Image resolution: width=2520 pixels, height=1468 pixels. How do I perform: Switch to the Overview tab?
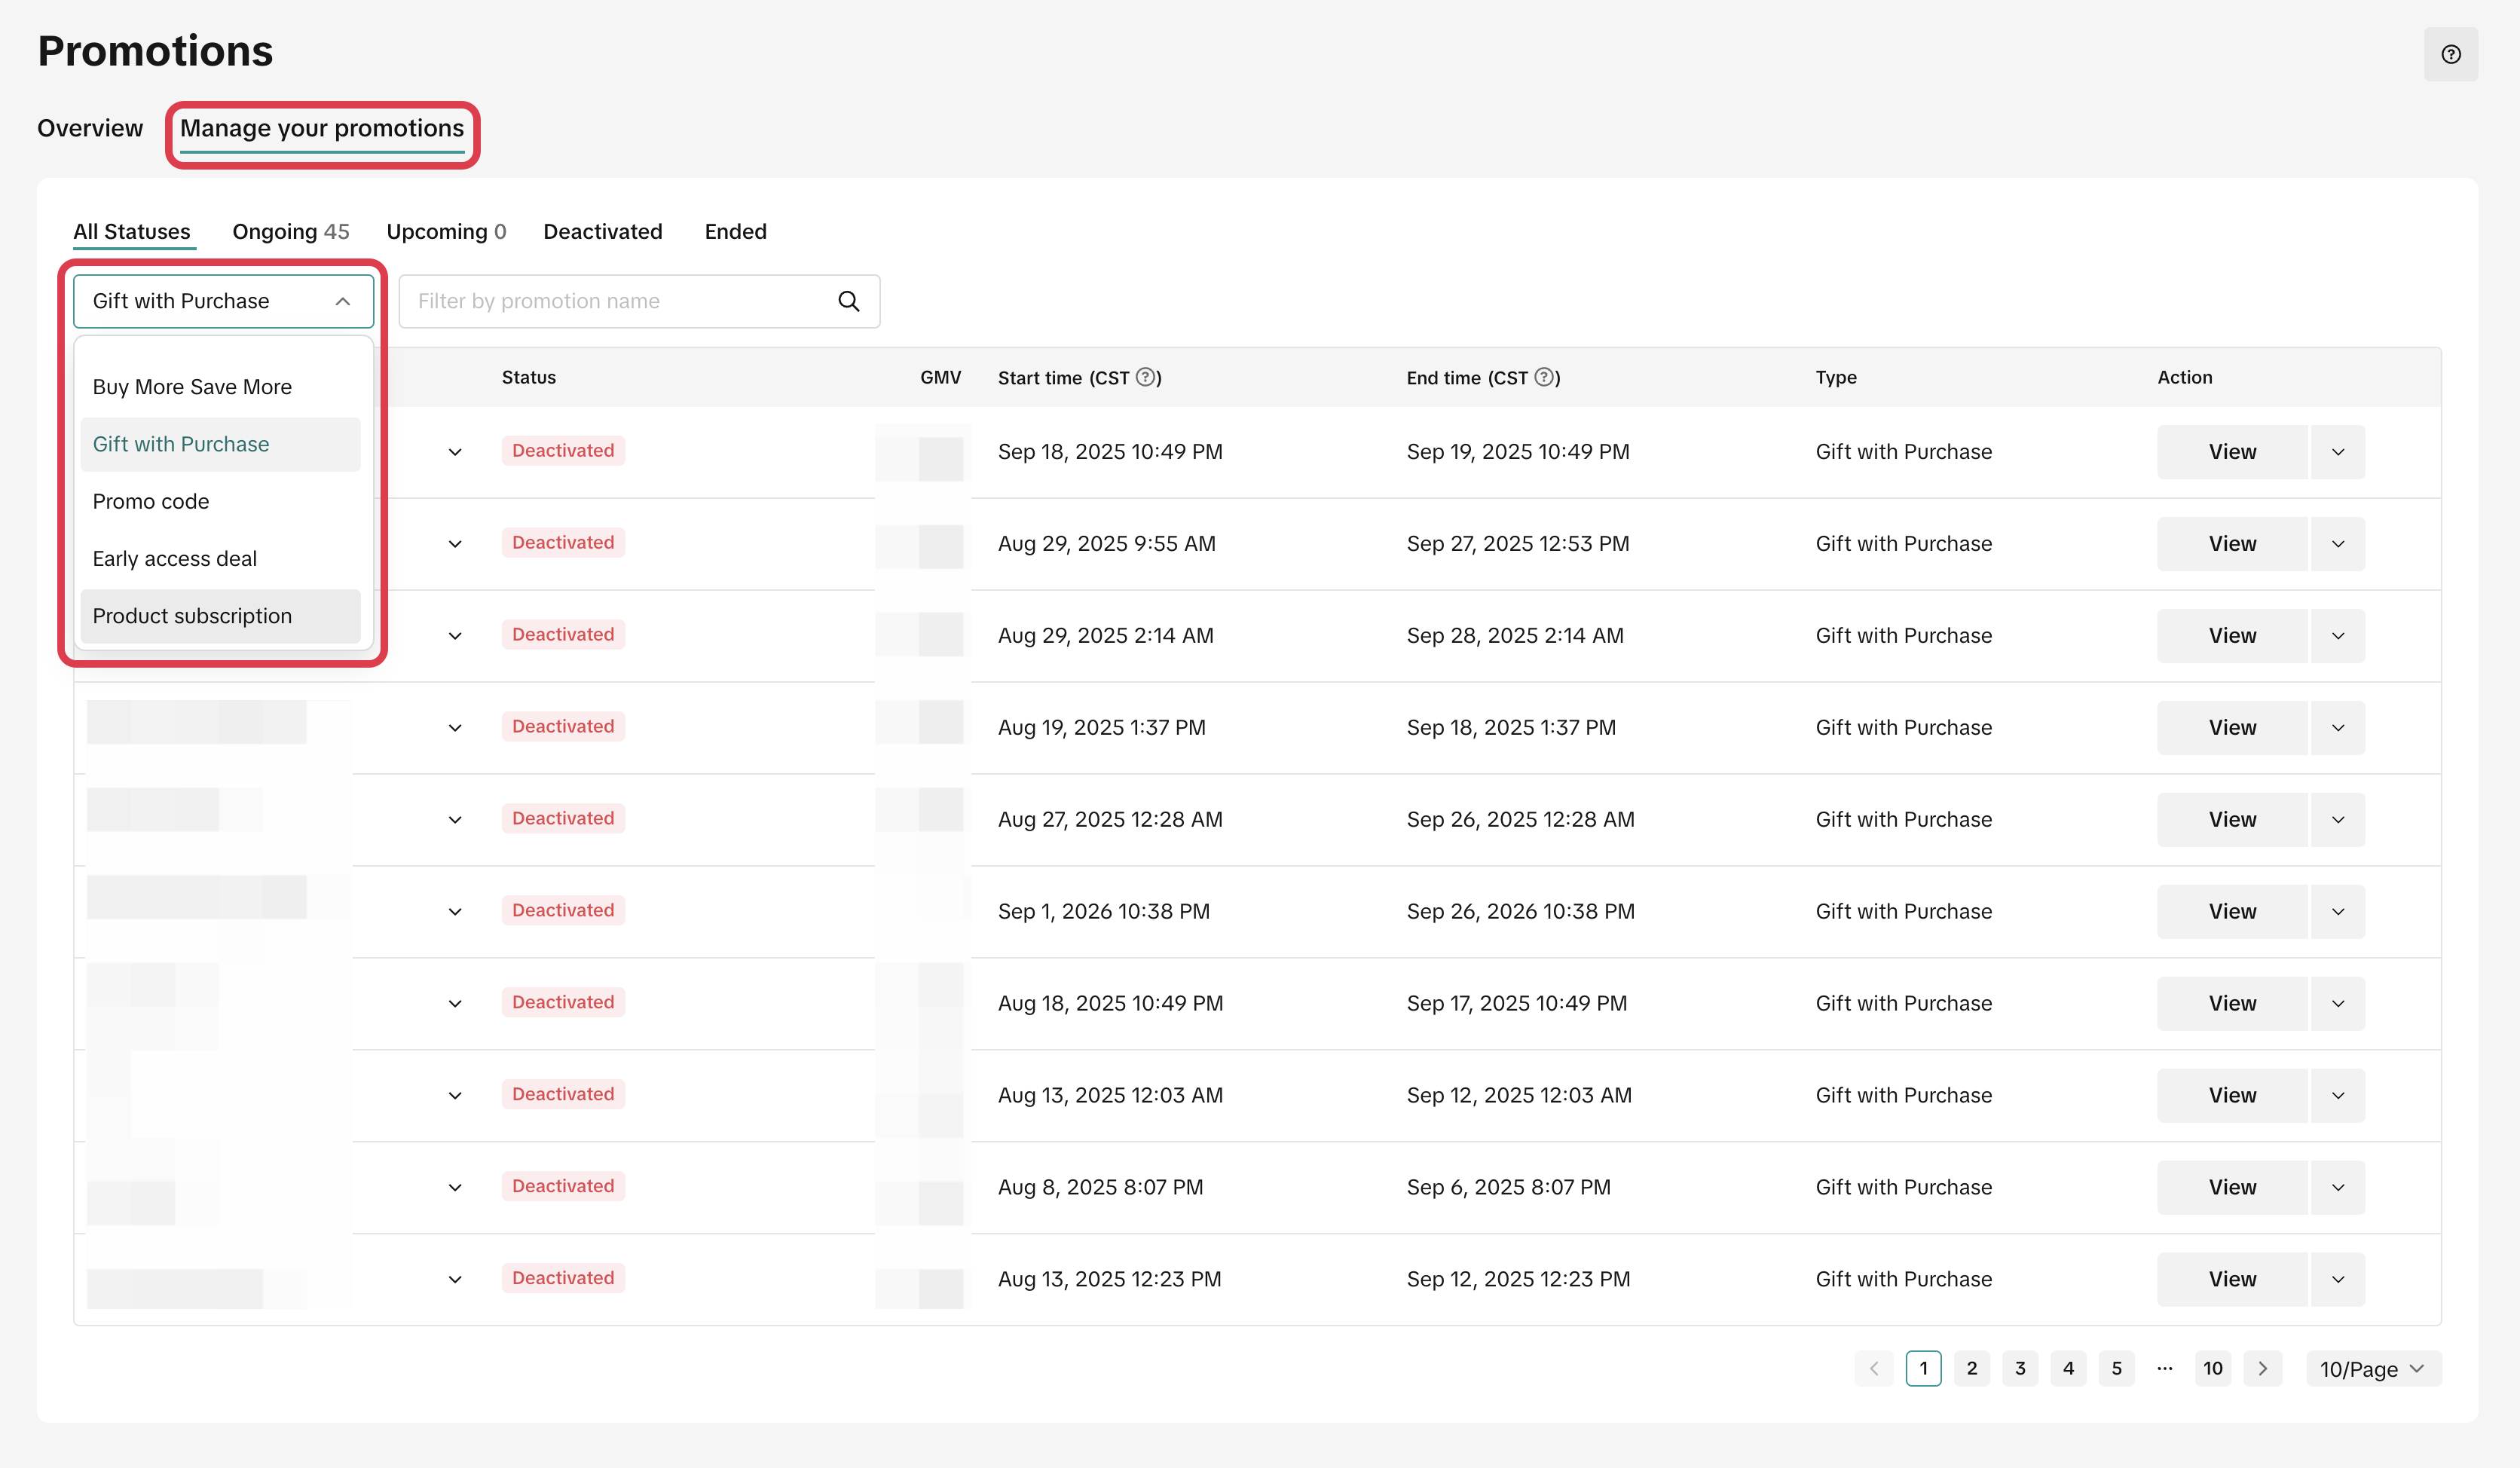(90, 128)
